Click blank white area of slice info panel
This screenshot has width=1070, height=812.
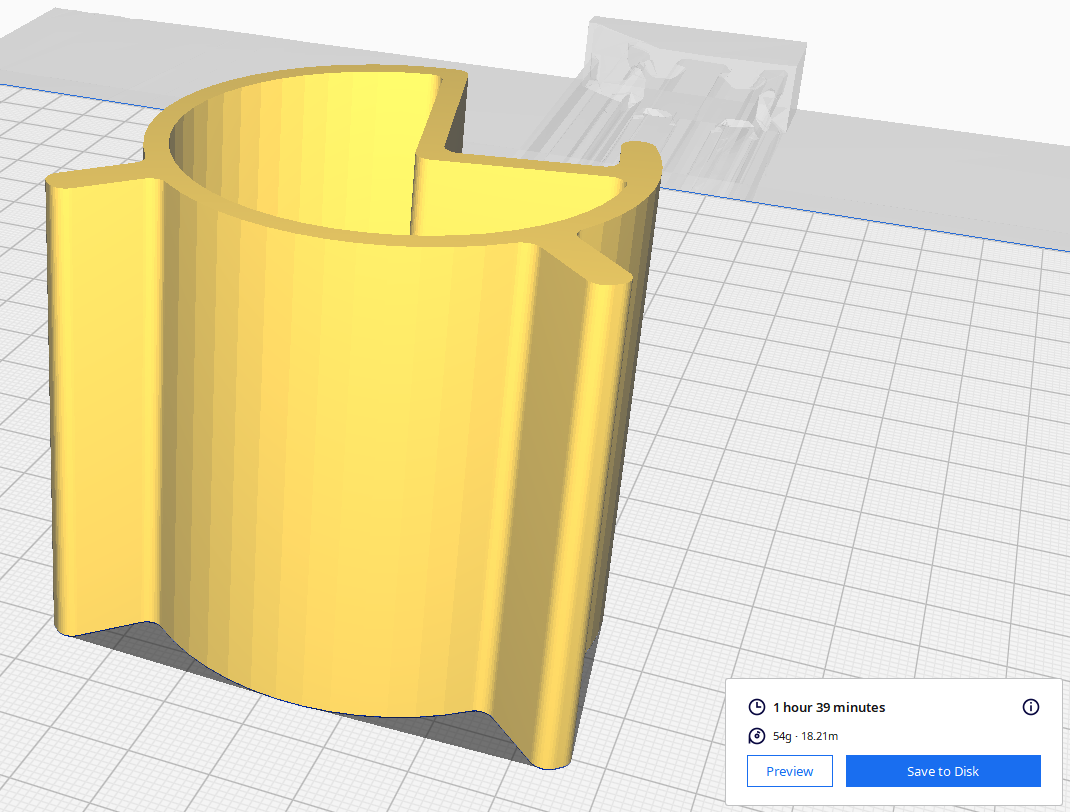[950, 737]
